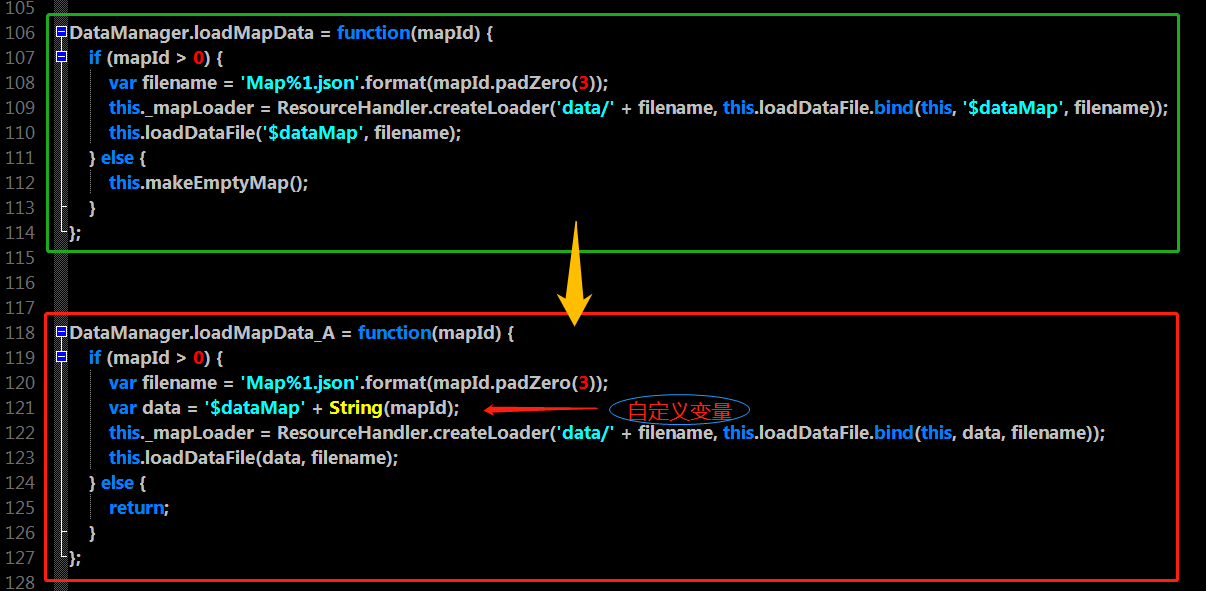Image resolution: width=1206 pixels, height=591 pixels.
Task: Click "'Map%1.json'" string on line 108
Action: click(299, 83)
